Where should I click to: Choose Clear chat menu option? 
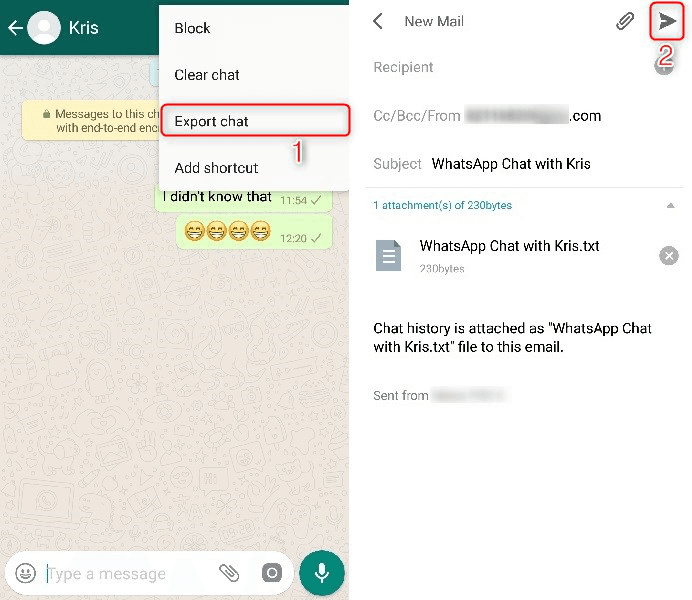tap(207, 75)
